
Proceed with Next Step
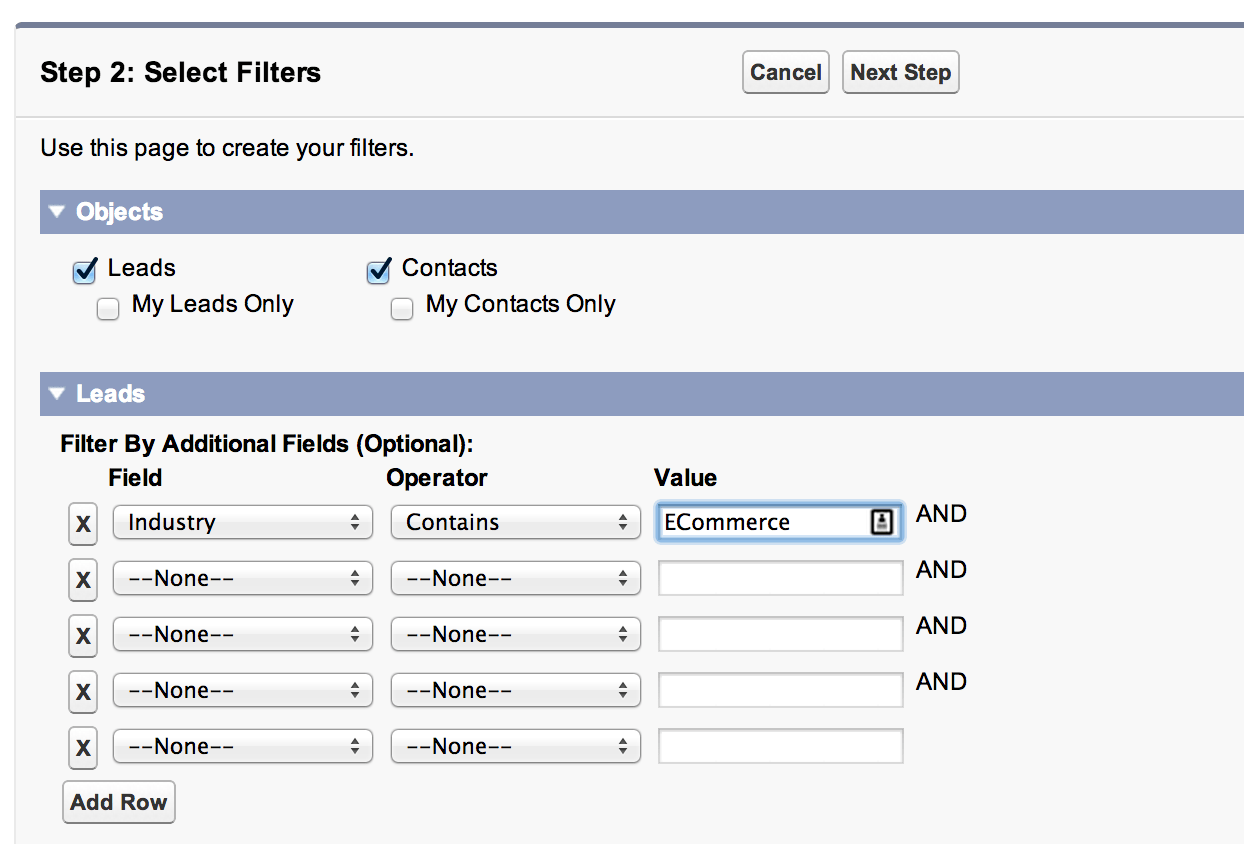coord(900,71)
